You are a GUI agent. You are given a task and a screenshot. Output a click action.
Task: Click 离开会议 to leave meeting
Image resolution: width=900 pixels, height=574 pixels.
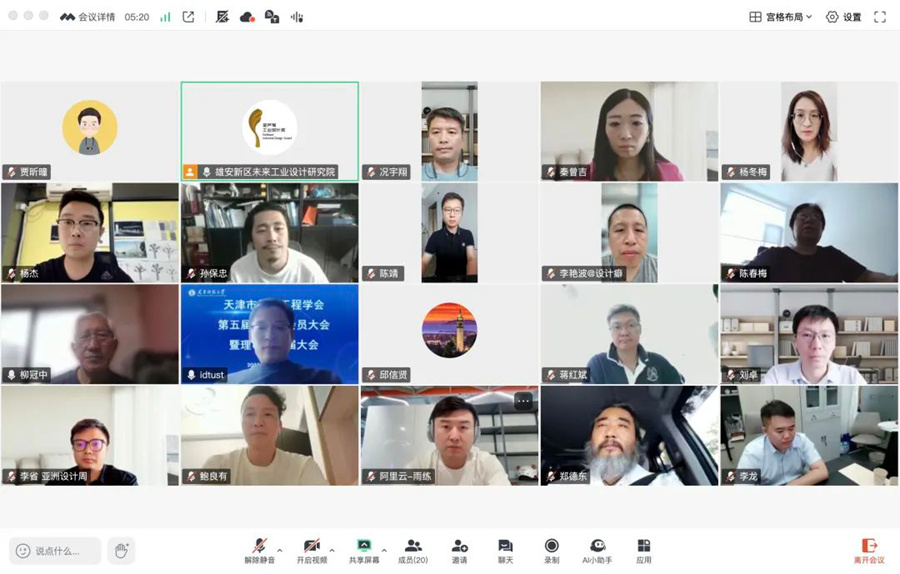[x=868, y=550]
